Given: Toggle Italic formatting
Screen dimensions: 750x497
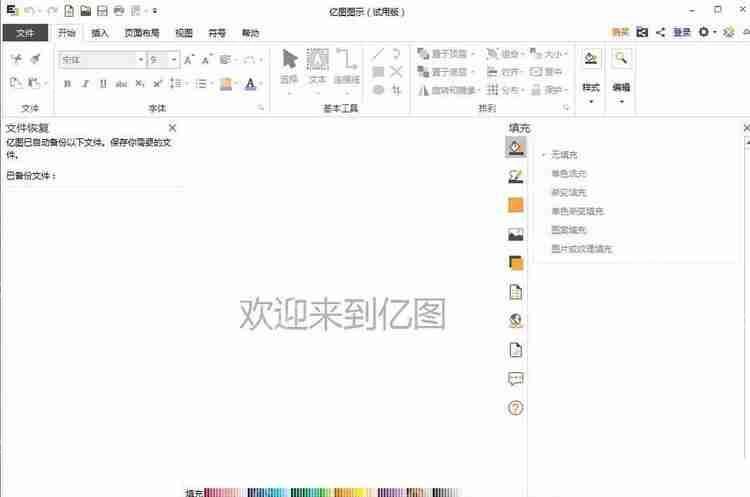Looking at the screenshot, I should pos(85,84).
